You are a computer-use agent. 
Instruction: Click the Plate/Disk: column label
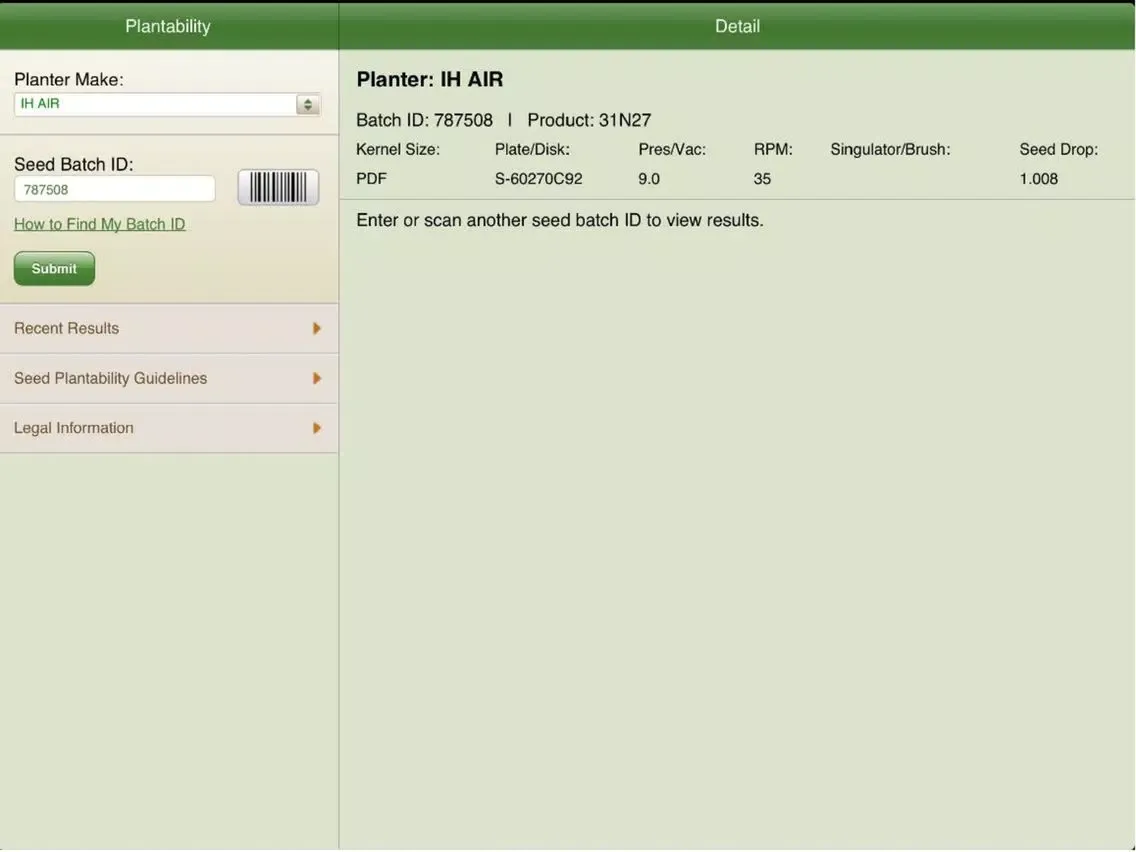pos(532,150)
